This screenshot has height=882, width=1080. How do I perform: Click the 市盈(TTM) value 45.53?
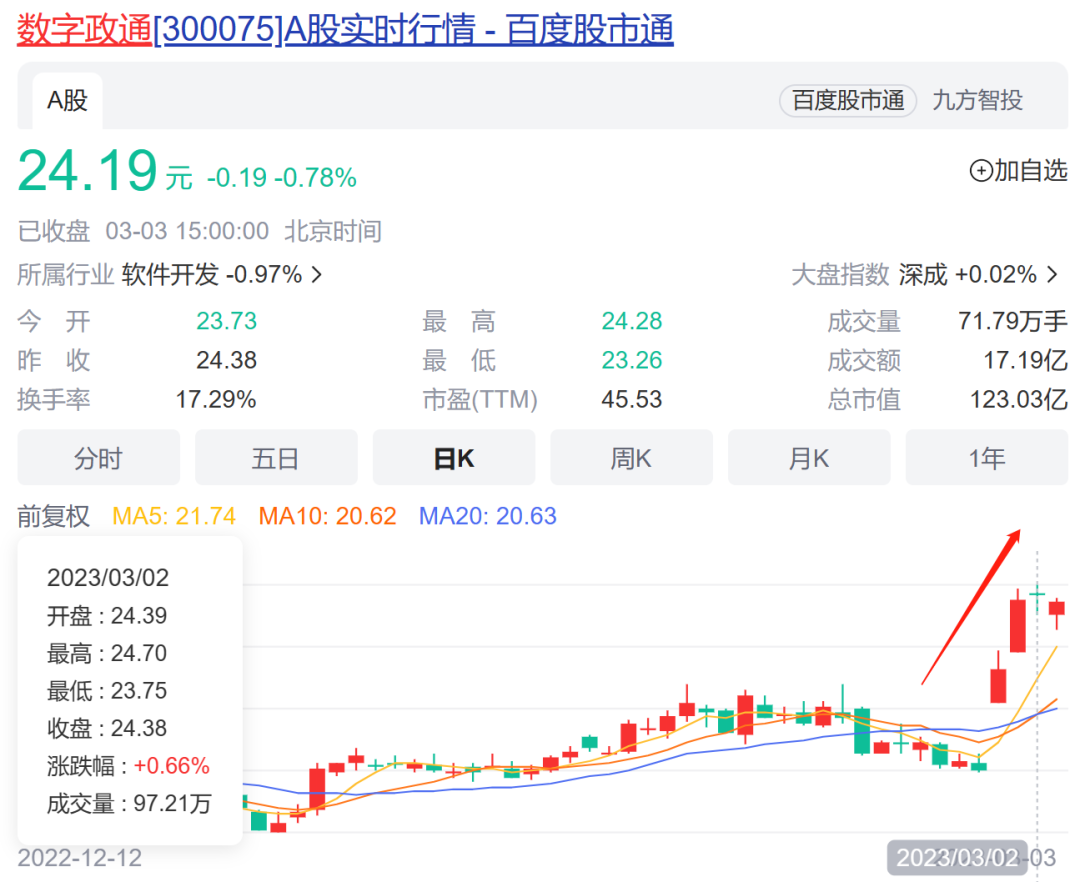tap(632, 399)
